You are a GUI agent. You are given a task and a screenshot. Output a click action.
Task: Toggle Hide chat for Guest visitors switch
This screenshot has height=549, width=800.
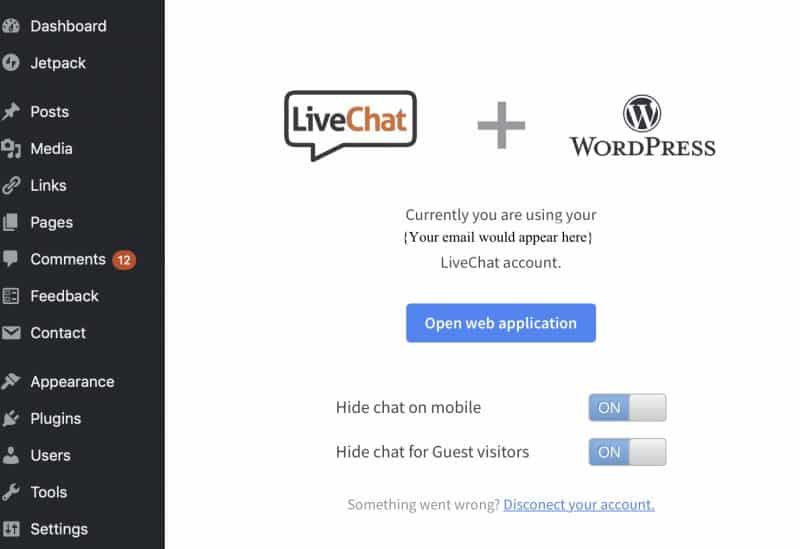[x=627, y=452]
